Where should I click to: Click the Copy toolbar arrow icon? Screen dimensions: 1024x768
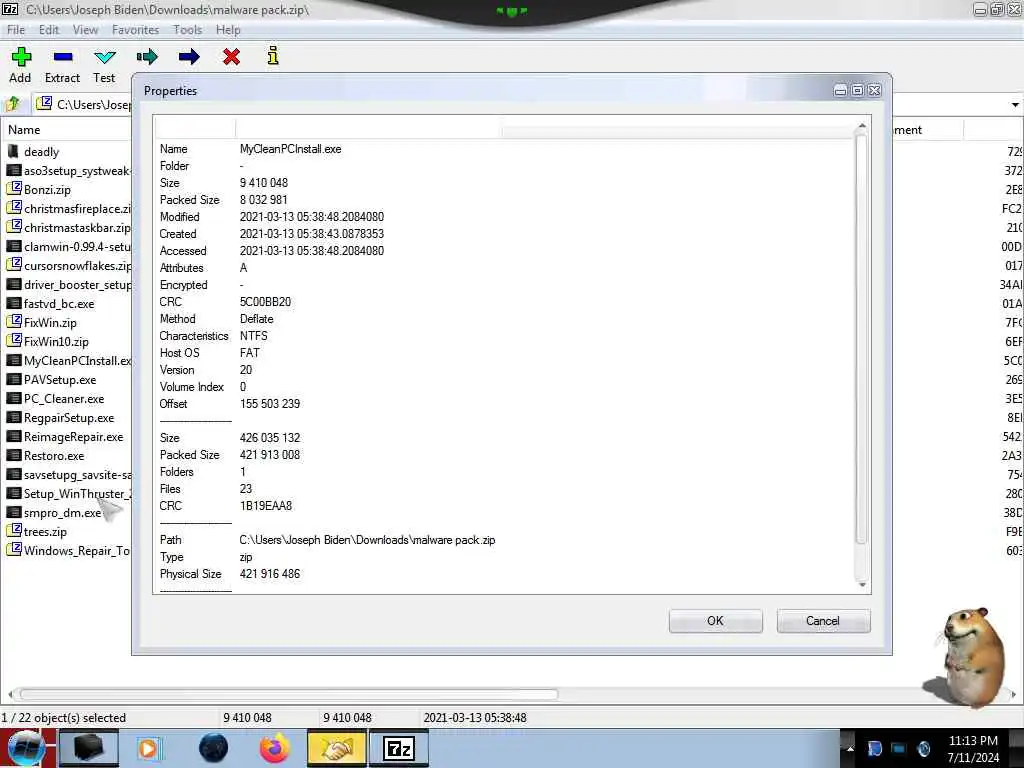pyautogui.click(x=147, y=57)
